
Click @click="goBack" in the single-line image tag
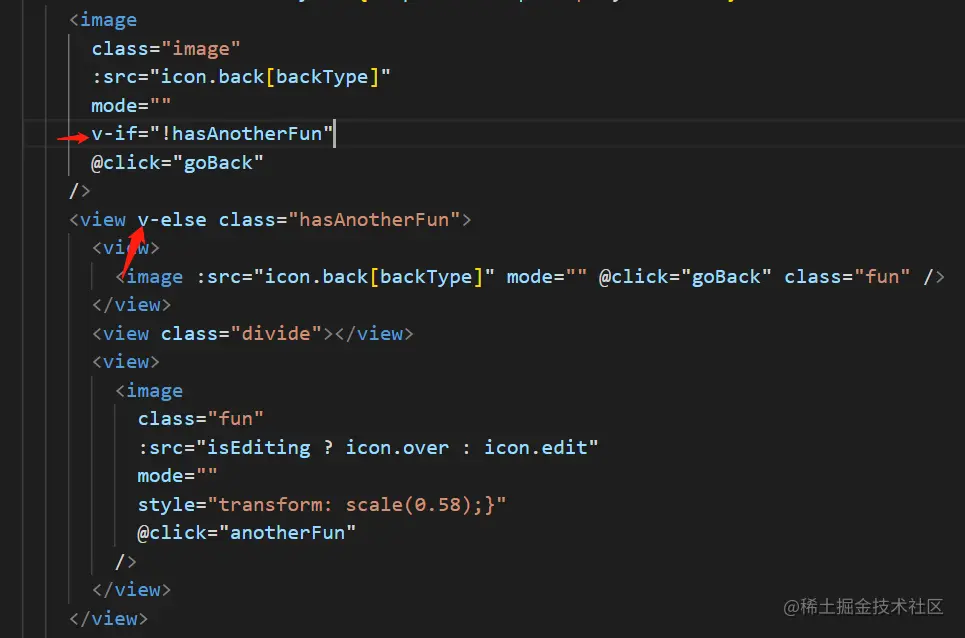pyautogui.click(x=685, y=277)
